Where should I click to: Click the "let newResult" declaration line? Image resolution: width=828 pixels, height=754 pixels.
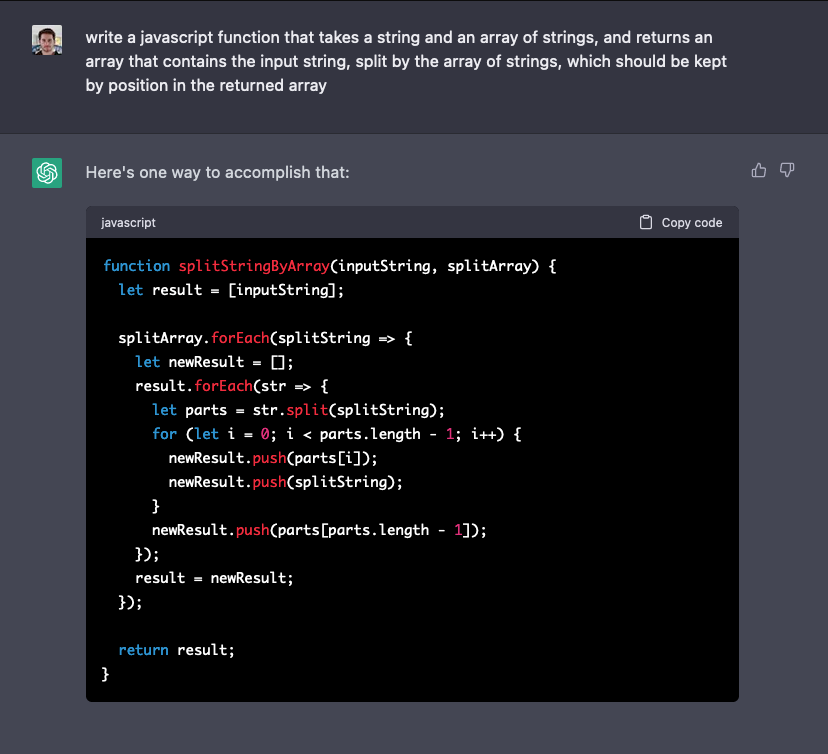tap(214, 362)
